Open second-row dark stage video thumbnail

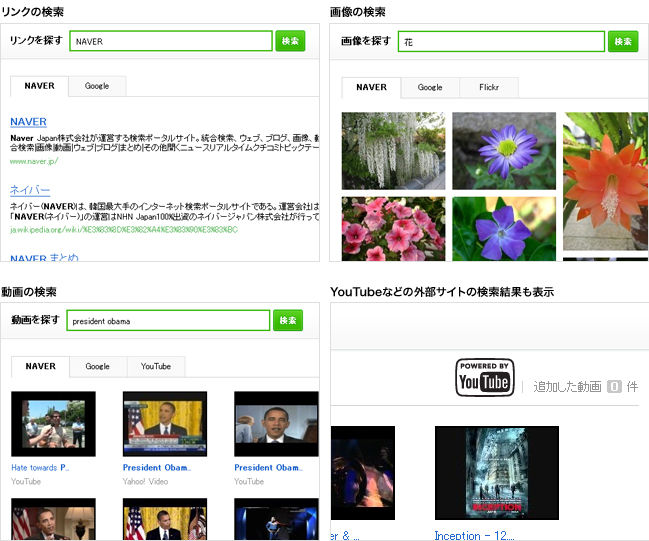pyautogui.click(x=276, y=519)
